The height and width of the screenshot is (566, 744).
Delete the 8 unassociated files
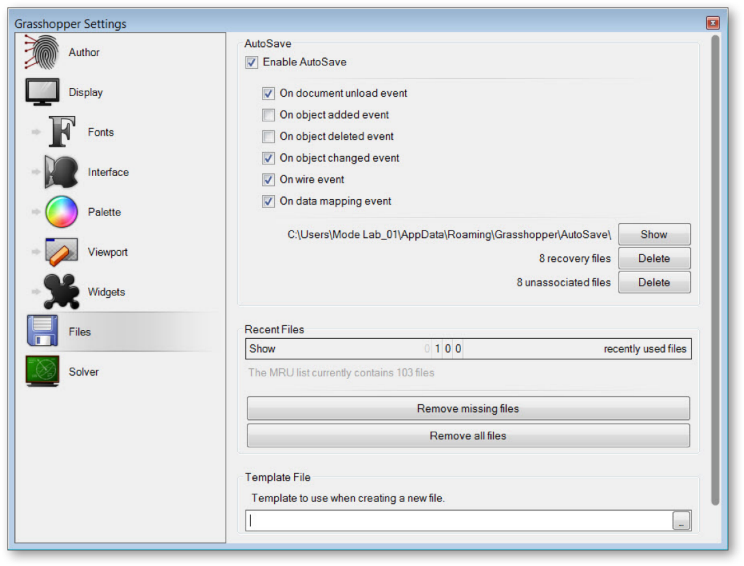[x=654, y=282]
